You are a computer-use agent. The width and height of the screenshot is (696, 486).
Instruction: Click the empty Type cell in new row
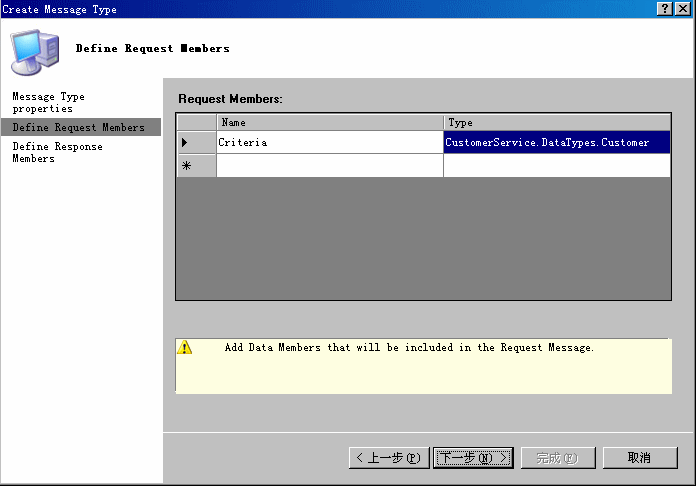point(557,166)
